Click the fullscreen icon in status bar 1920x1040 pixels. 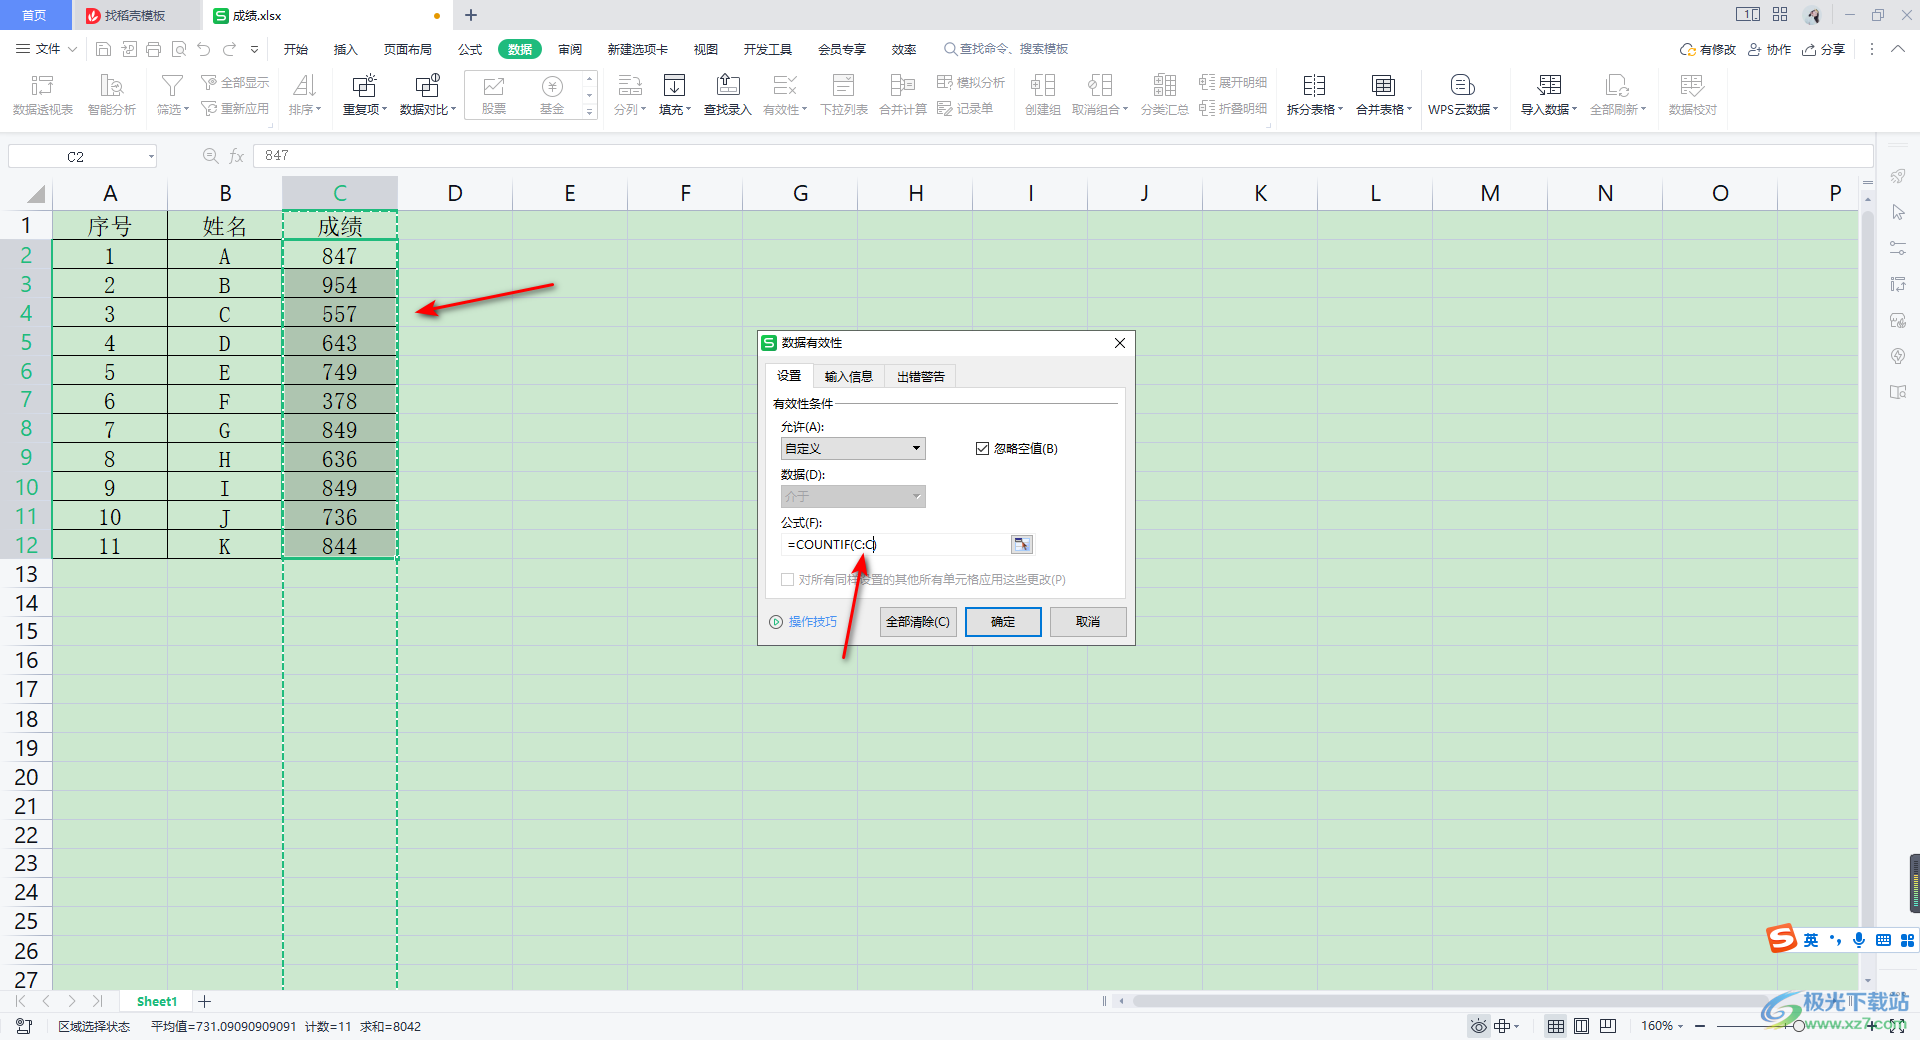coord(1897,1026)
